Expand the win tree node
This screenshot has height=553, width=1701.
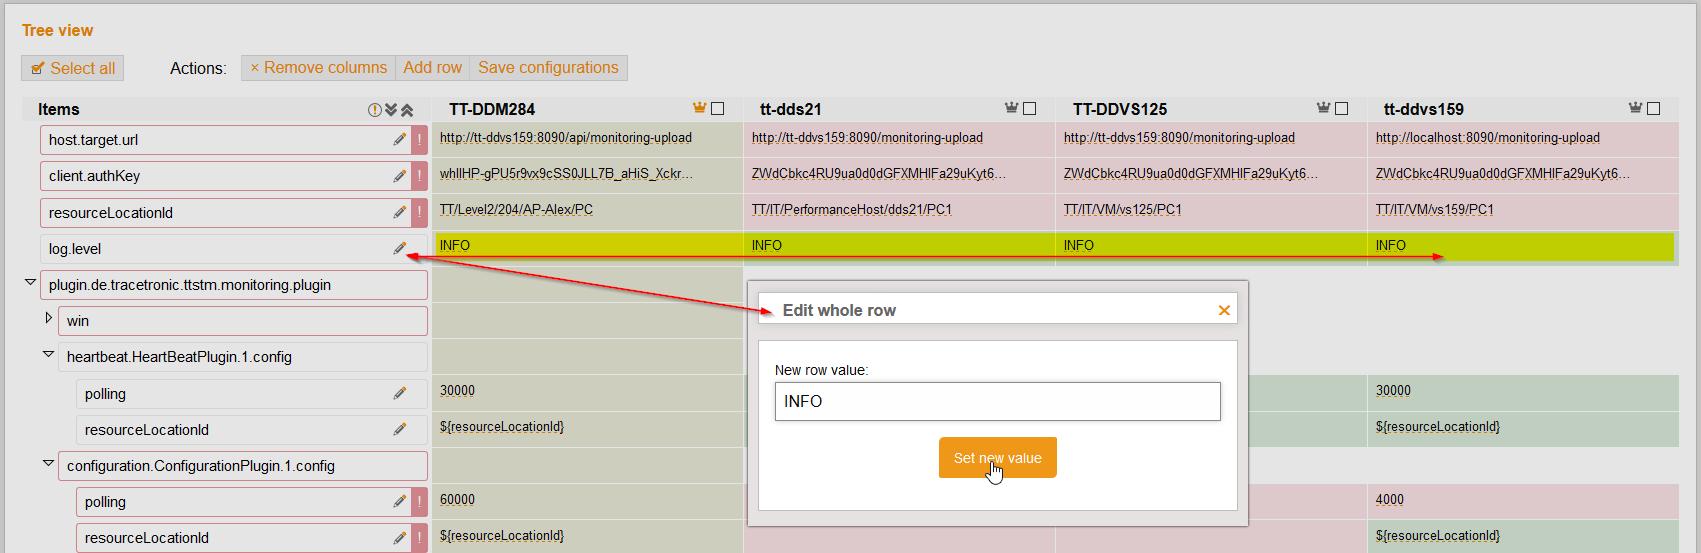(48, 318)
